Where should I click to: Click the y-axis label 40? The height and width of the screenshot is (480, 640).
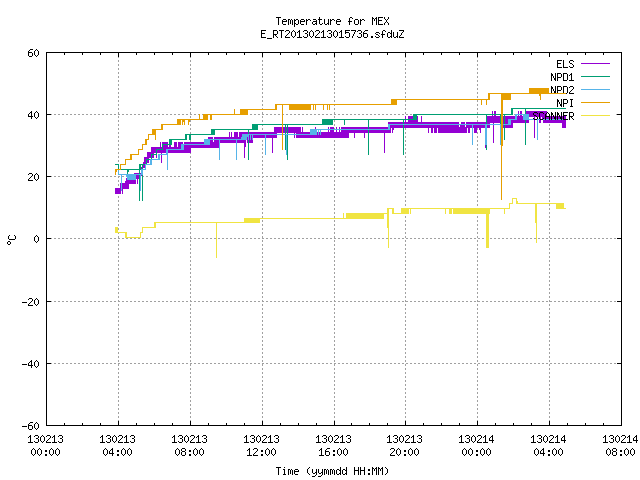click(33, 115)
